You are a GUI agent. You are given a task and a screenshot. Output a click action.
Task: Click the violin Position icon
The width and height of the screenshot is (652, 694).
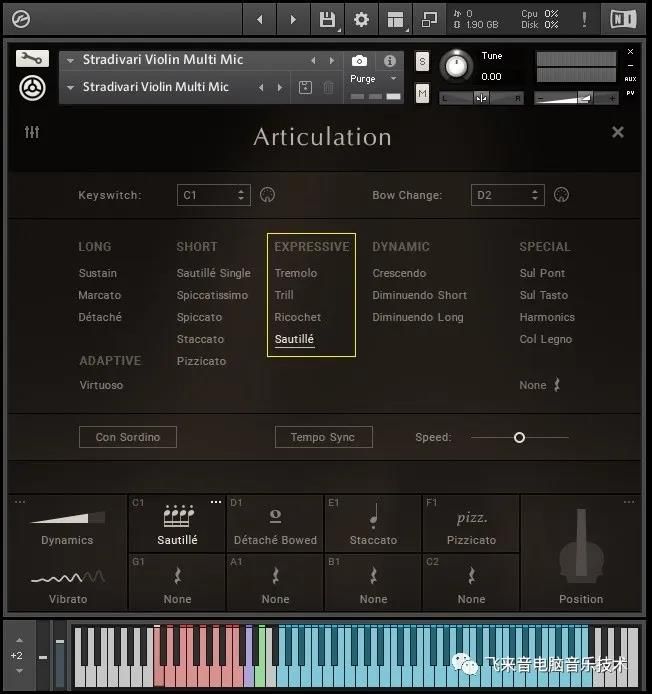coord(581,548)
